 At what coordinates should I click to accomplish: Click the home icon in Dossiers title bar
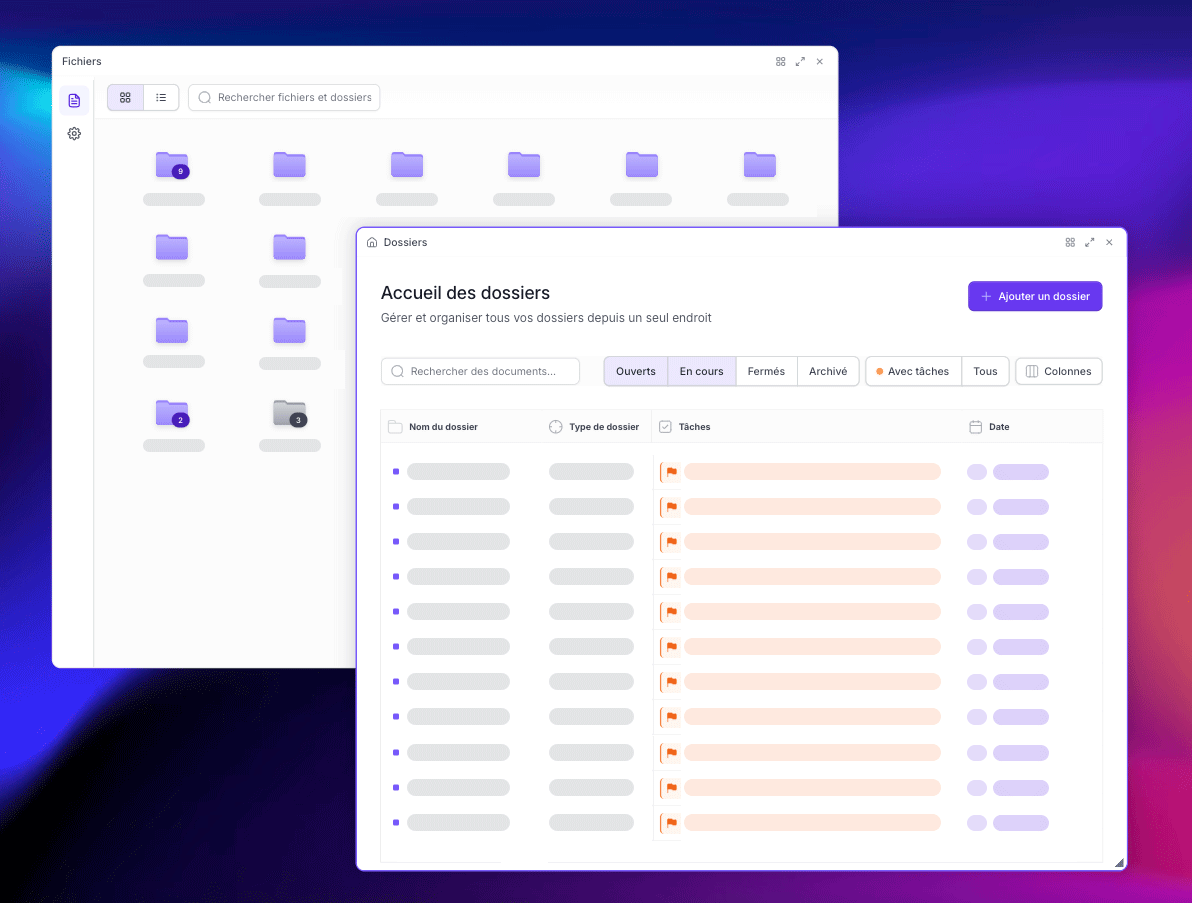pyautogui.click(x=372, y=243)
